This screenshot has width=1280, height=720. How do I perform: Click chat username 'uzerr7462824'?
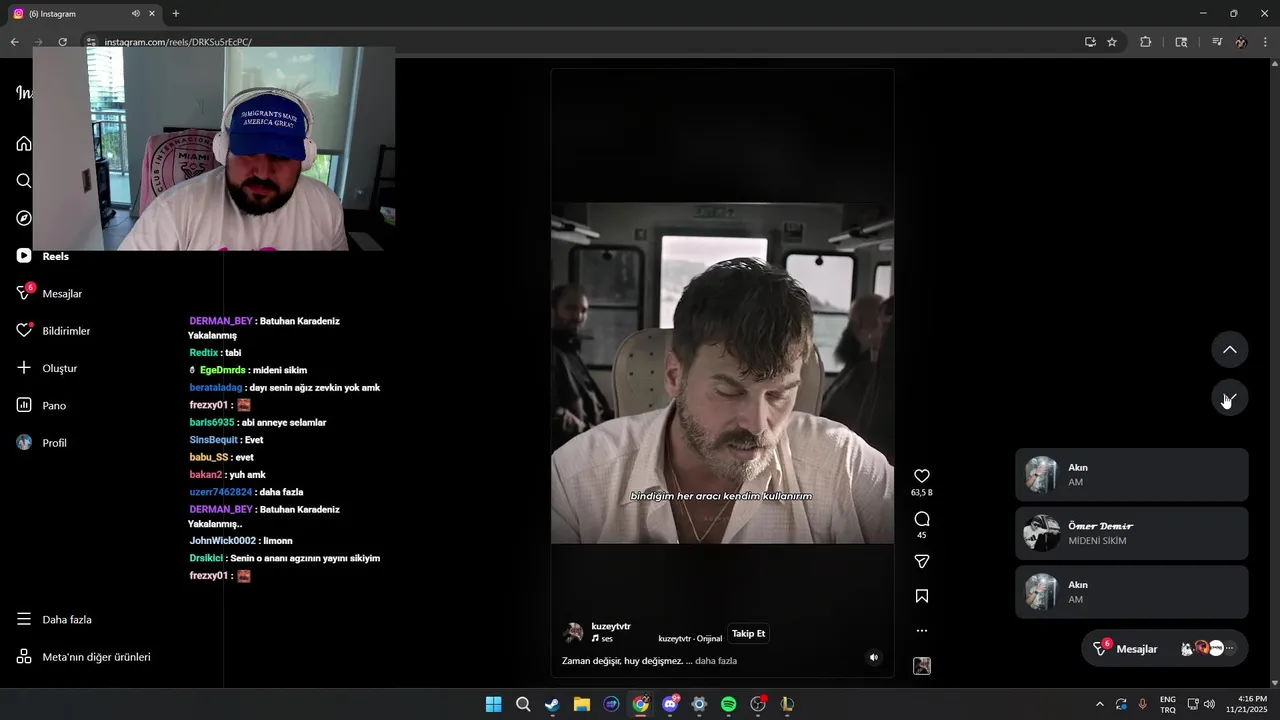(x=221, y=492)
